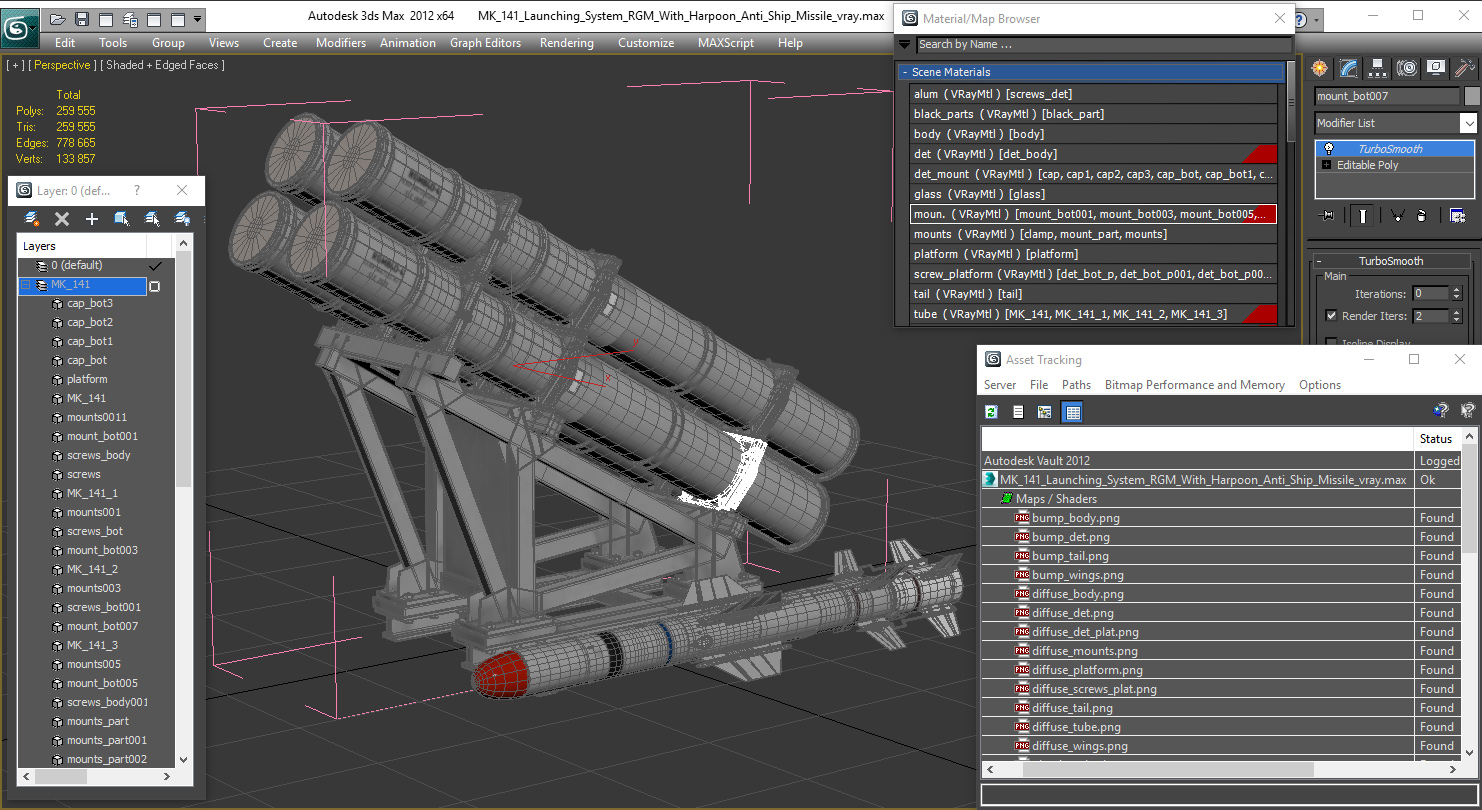The height and width of the screenshot is (810, 1482).
Task: Click Highlight Selected Objects' Layers icon
Action: [152, 219]
